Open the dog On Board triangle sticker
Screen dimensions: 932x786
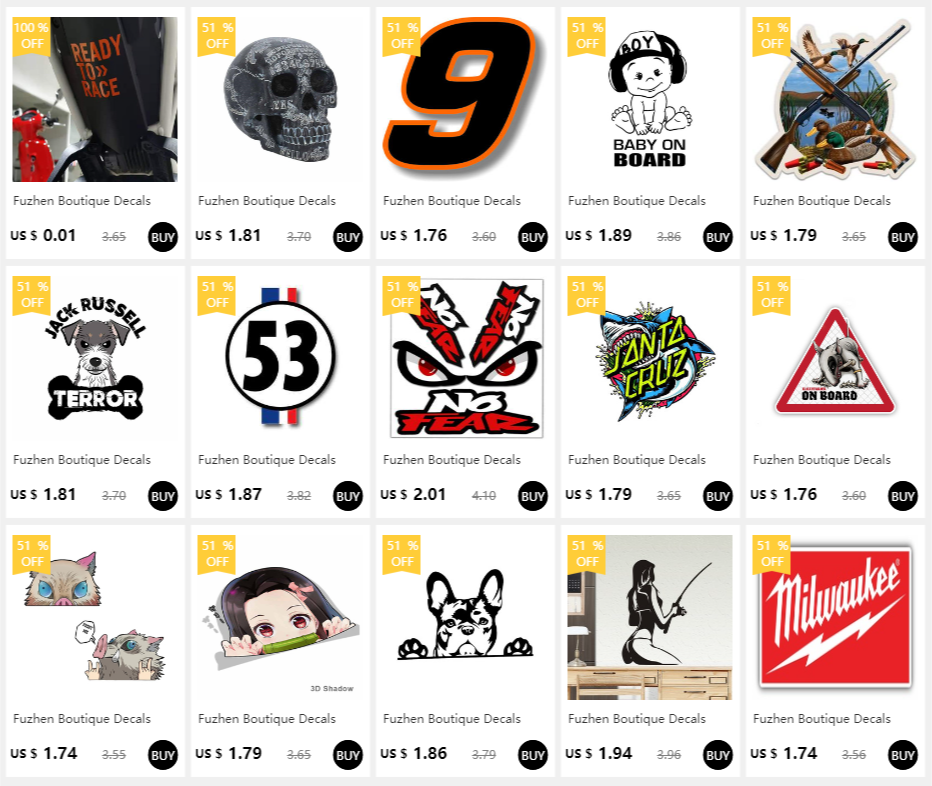pos(835,359)
